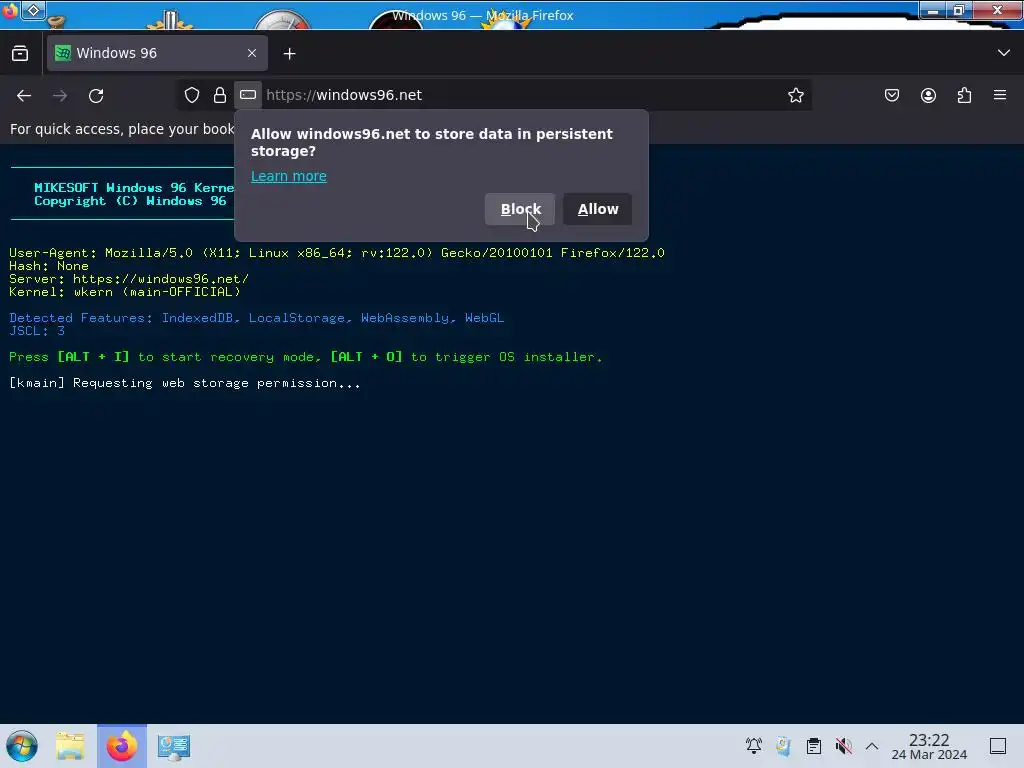The height and width of the screenshot is (768, 1024).
Task: Select the Windows 96 tab
Action: coord(157,53)
